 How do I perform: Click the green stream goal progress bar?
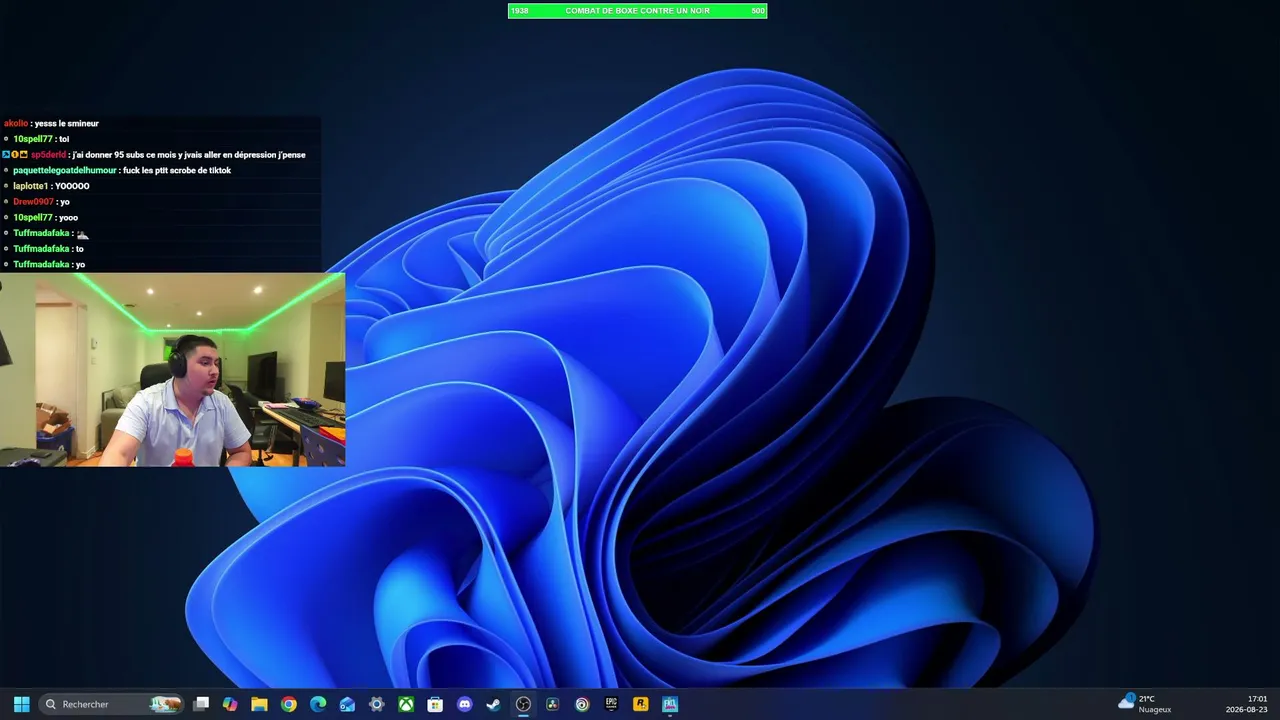click(637, 11)
